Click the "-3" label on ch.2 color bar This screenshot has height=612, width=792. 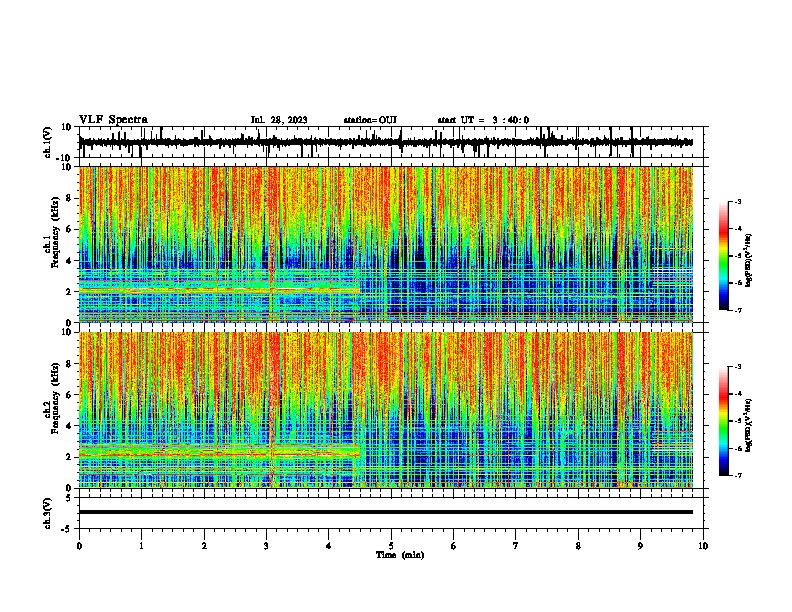pyautogui.click(x=737, y=367)
